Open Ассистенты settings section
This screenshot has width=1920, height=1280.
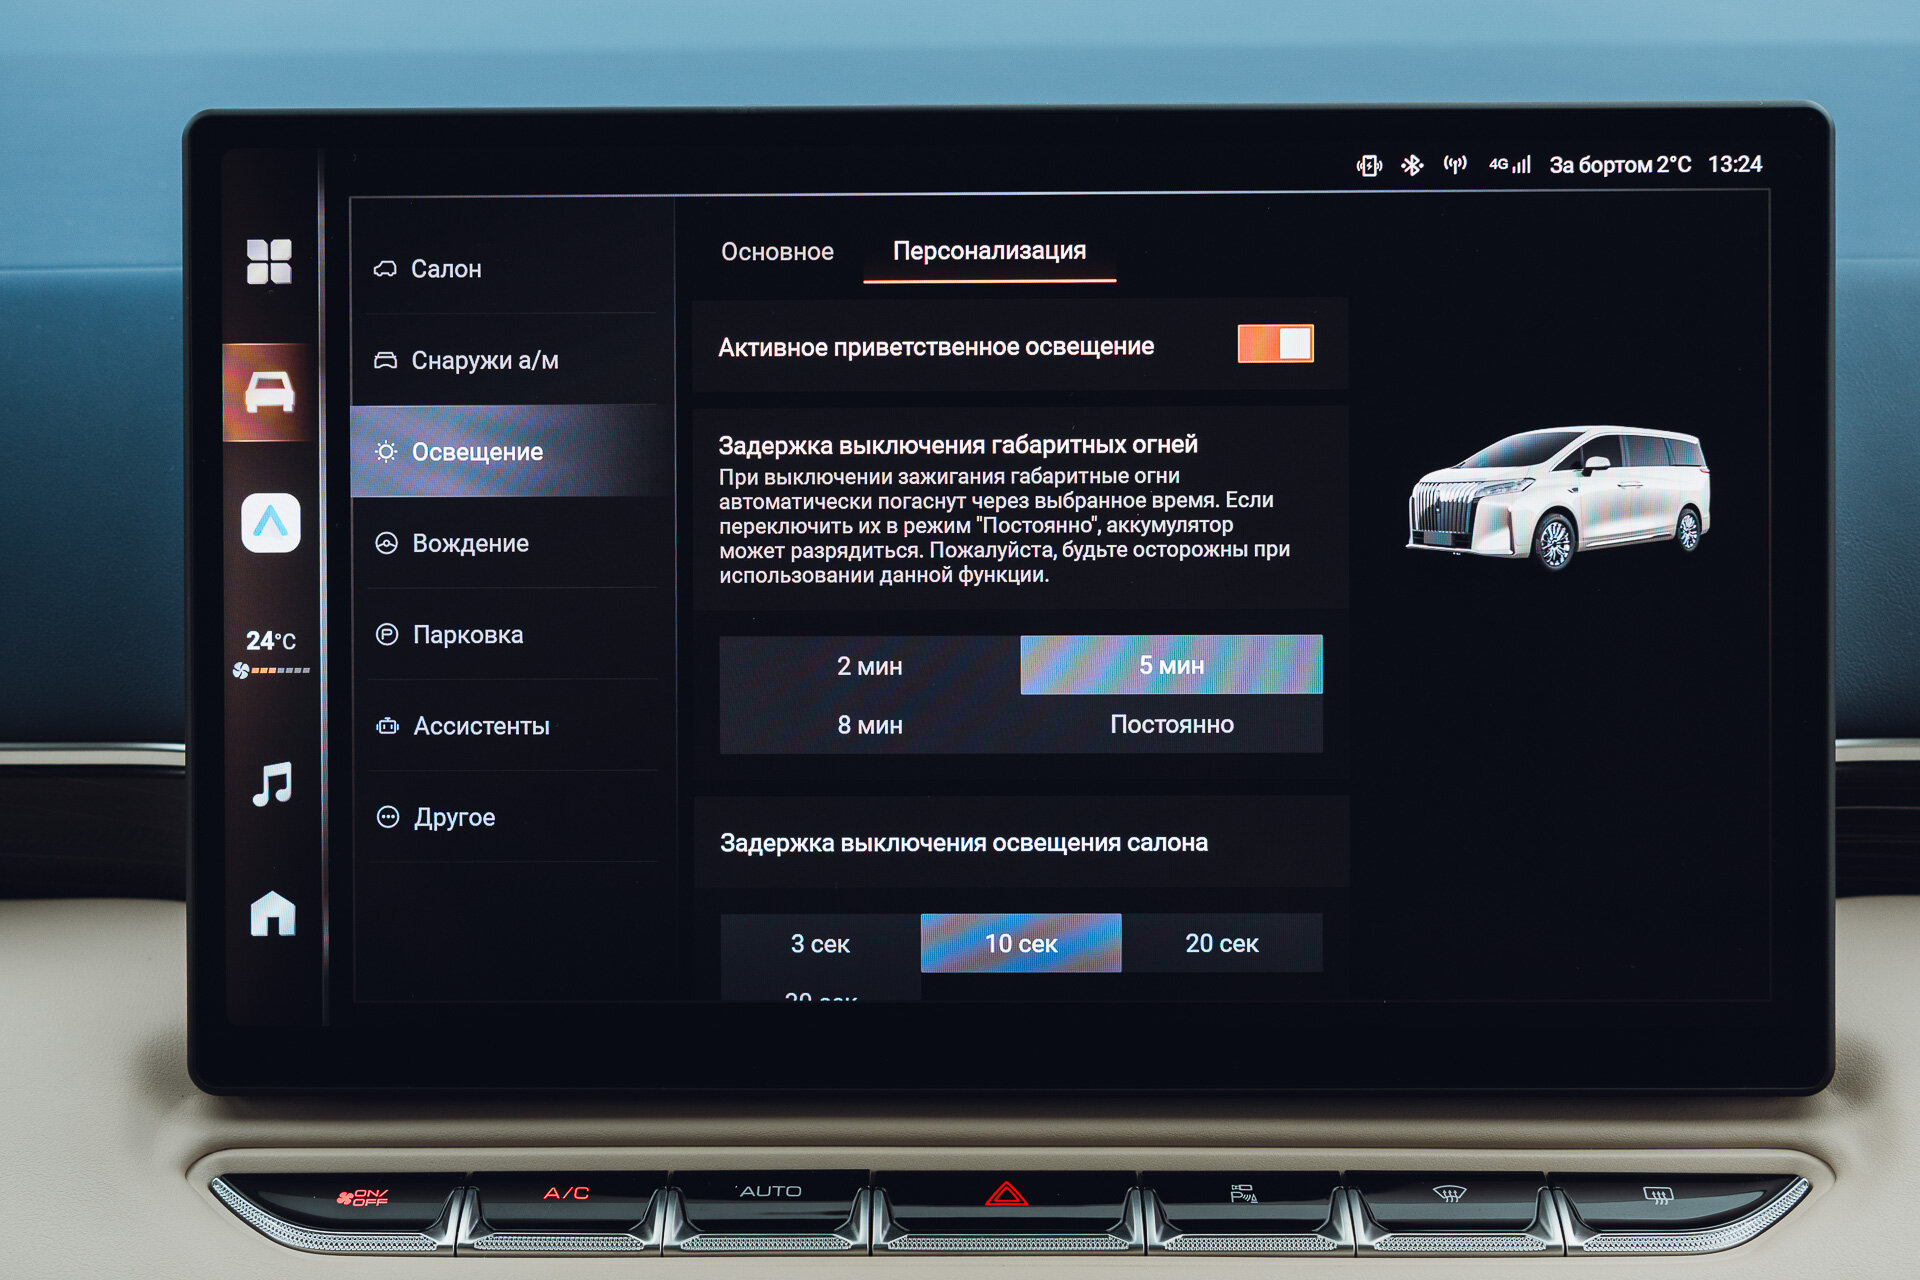(481, 726)
